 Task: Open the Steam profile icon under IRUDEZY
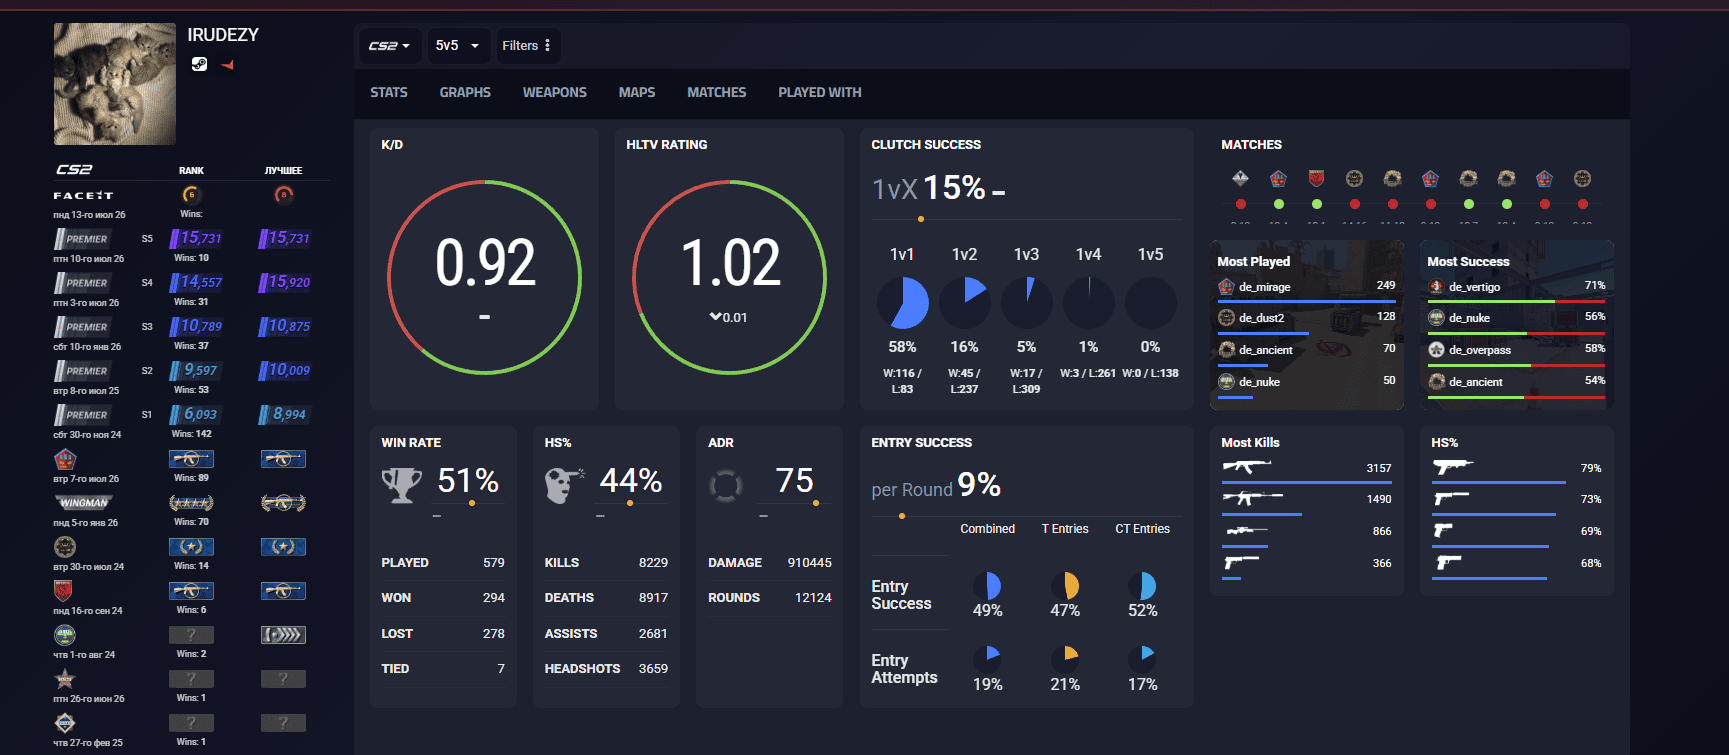pyautogui.click(x=199, y=64)
